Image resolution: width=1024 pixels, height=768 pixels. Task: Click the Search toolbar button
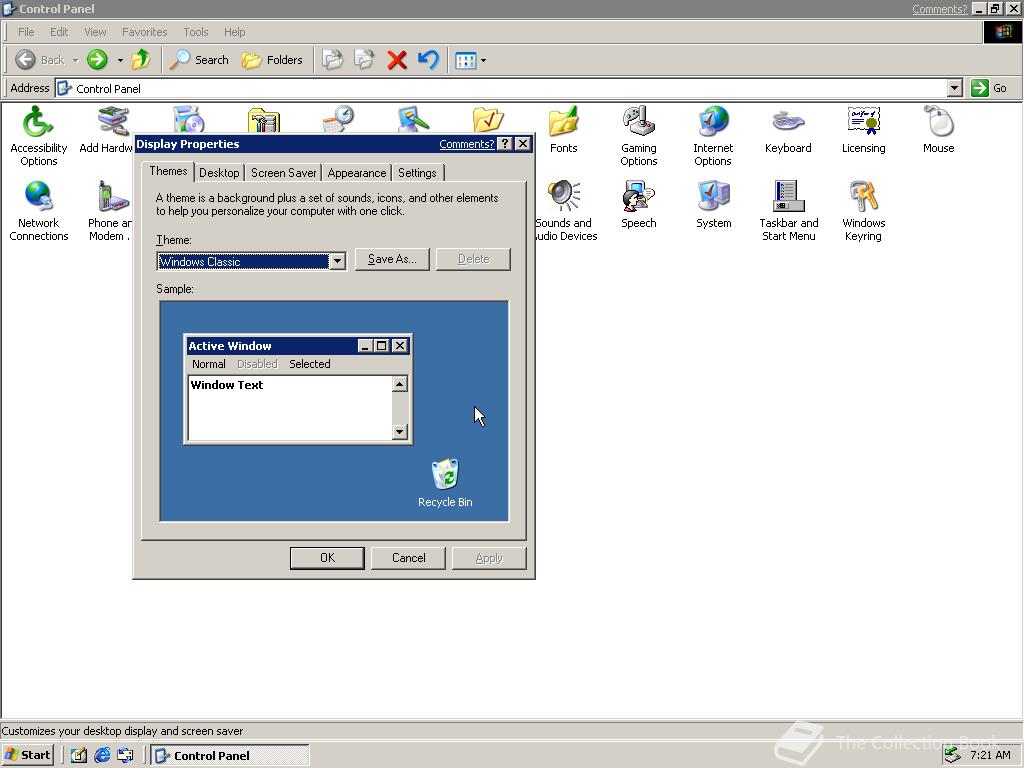pyautogui.click(x=199, y=60)
